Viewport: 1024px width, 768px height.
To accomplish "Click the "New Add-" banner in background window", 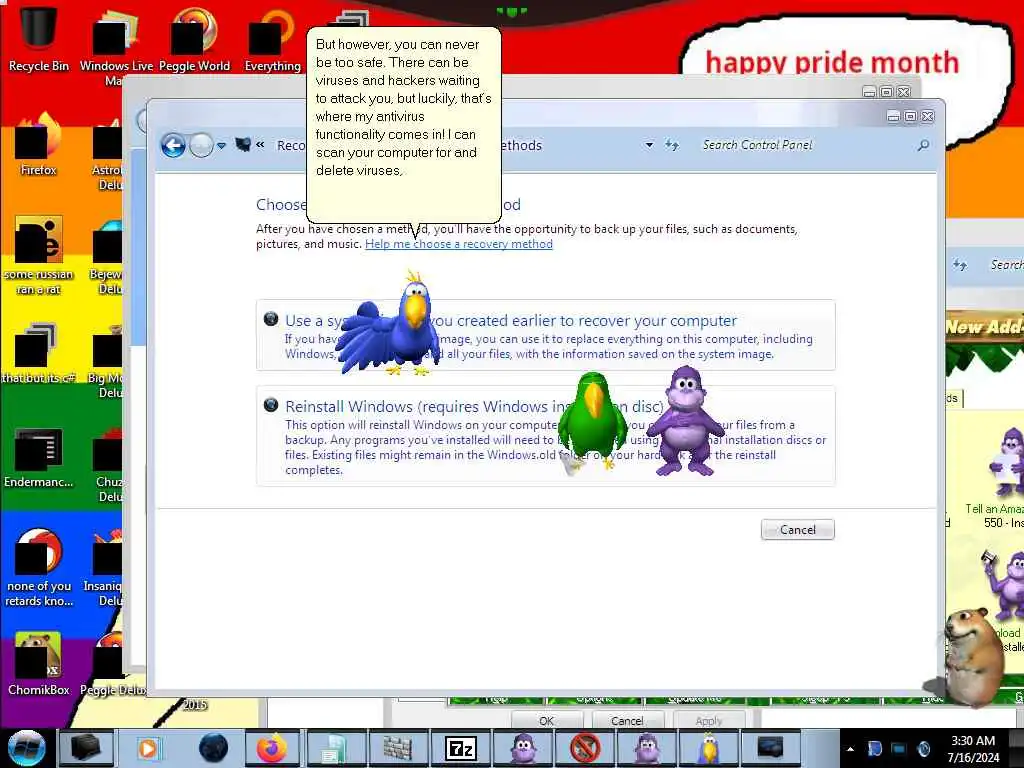I will tap(985, 327).
